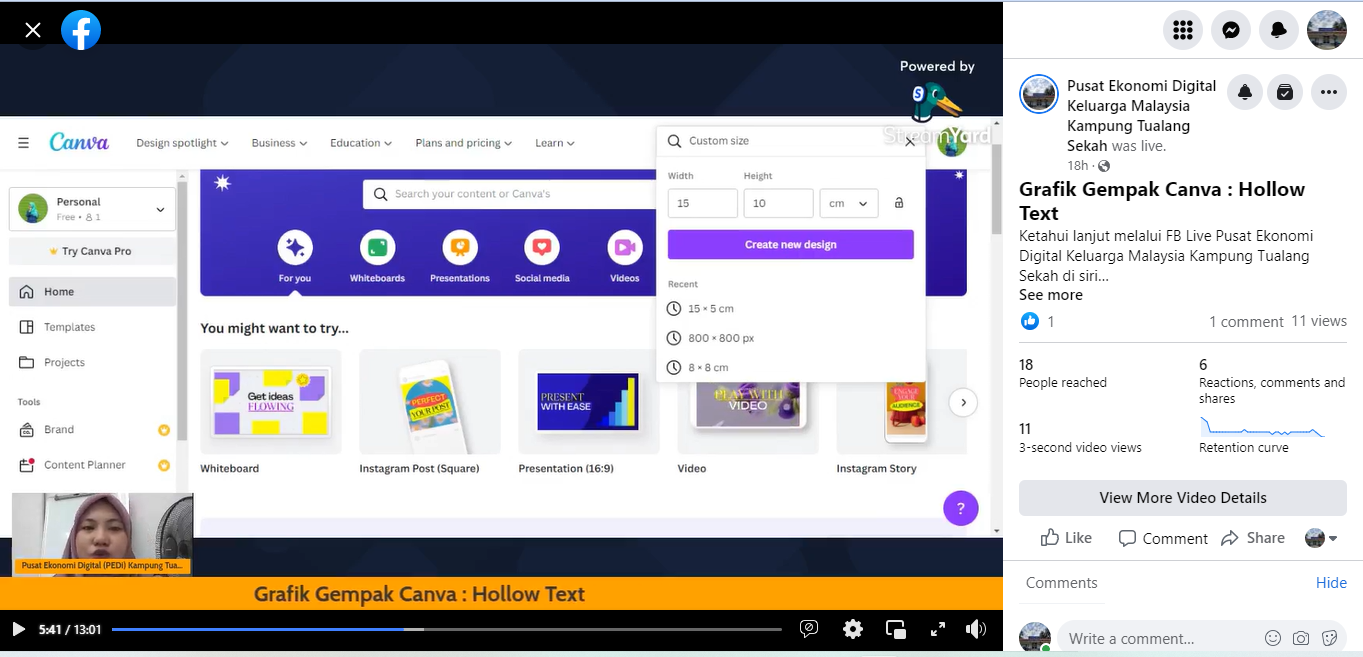Open the Instagram Story thumbnail
Viewport: 1363px width, 657px height.
click(x=902, y=402)
